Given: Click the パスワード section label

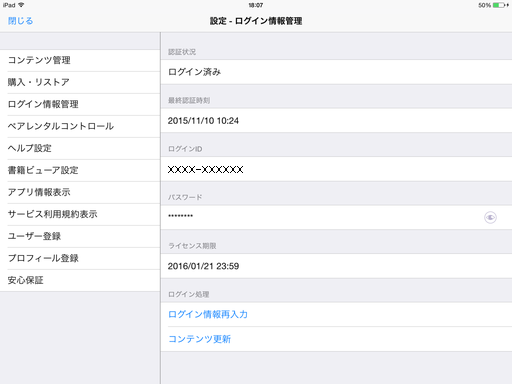Looking at the screenshot, I should [x=185, y=197].
